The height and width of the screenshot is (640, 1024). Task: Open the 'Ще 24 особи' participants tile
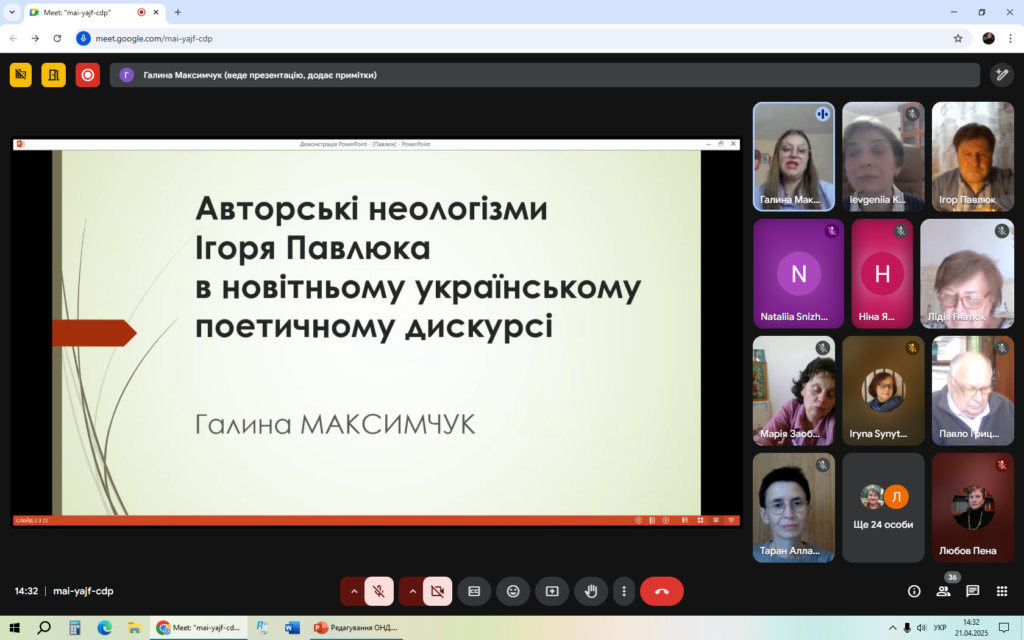tap(883, 507)
